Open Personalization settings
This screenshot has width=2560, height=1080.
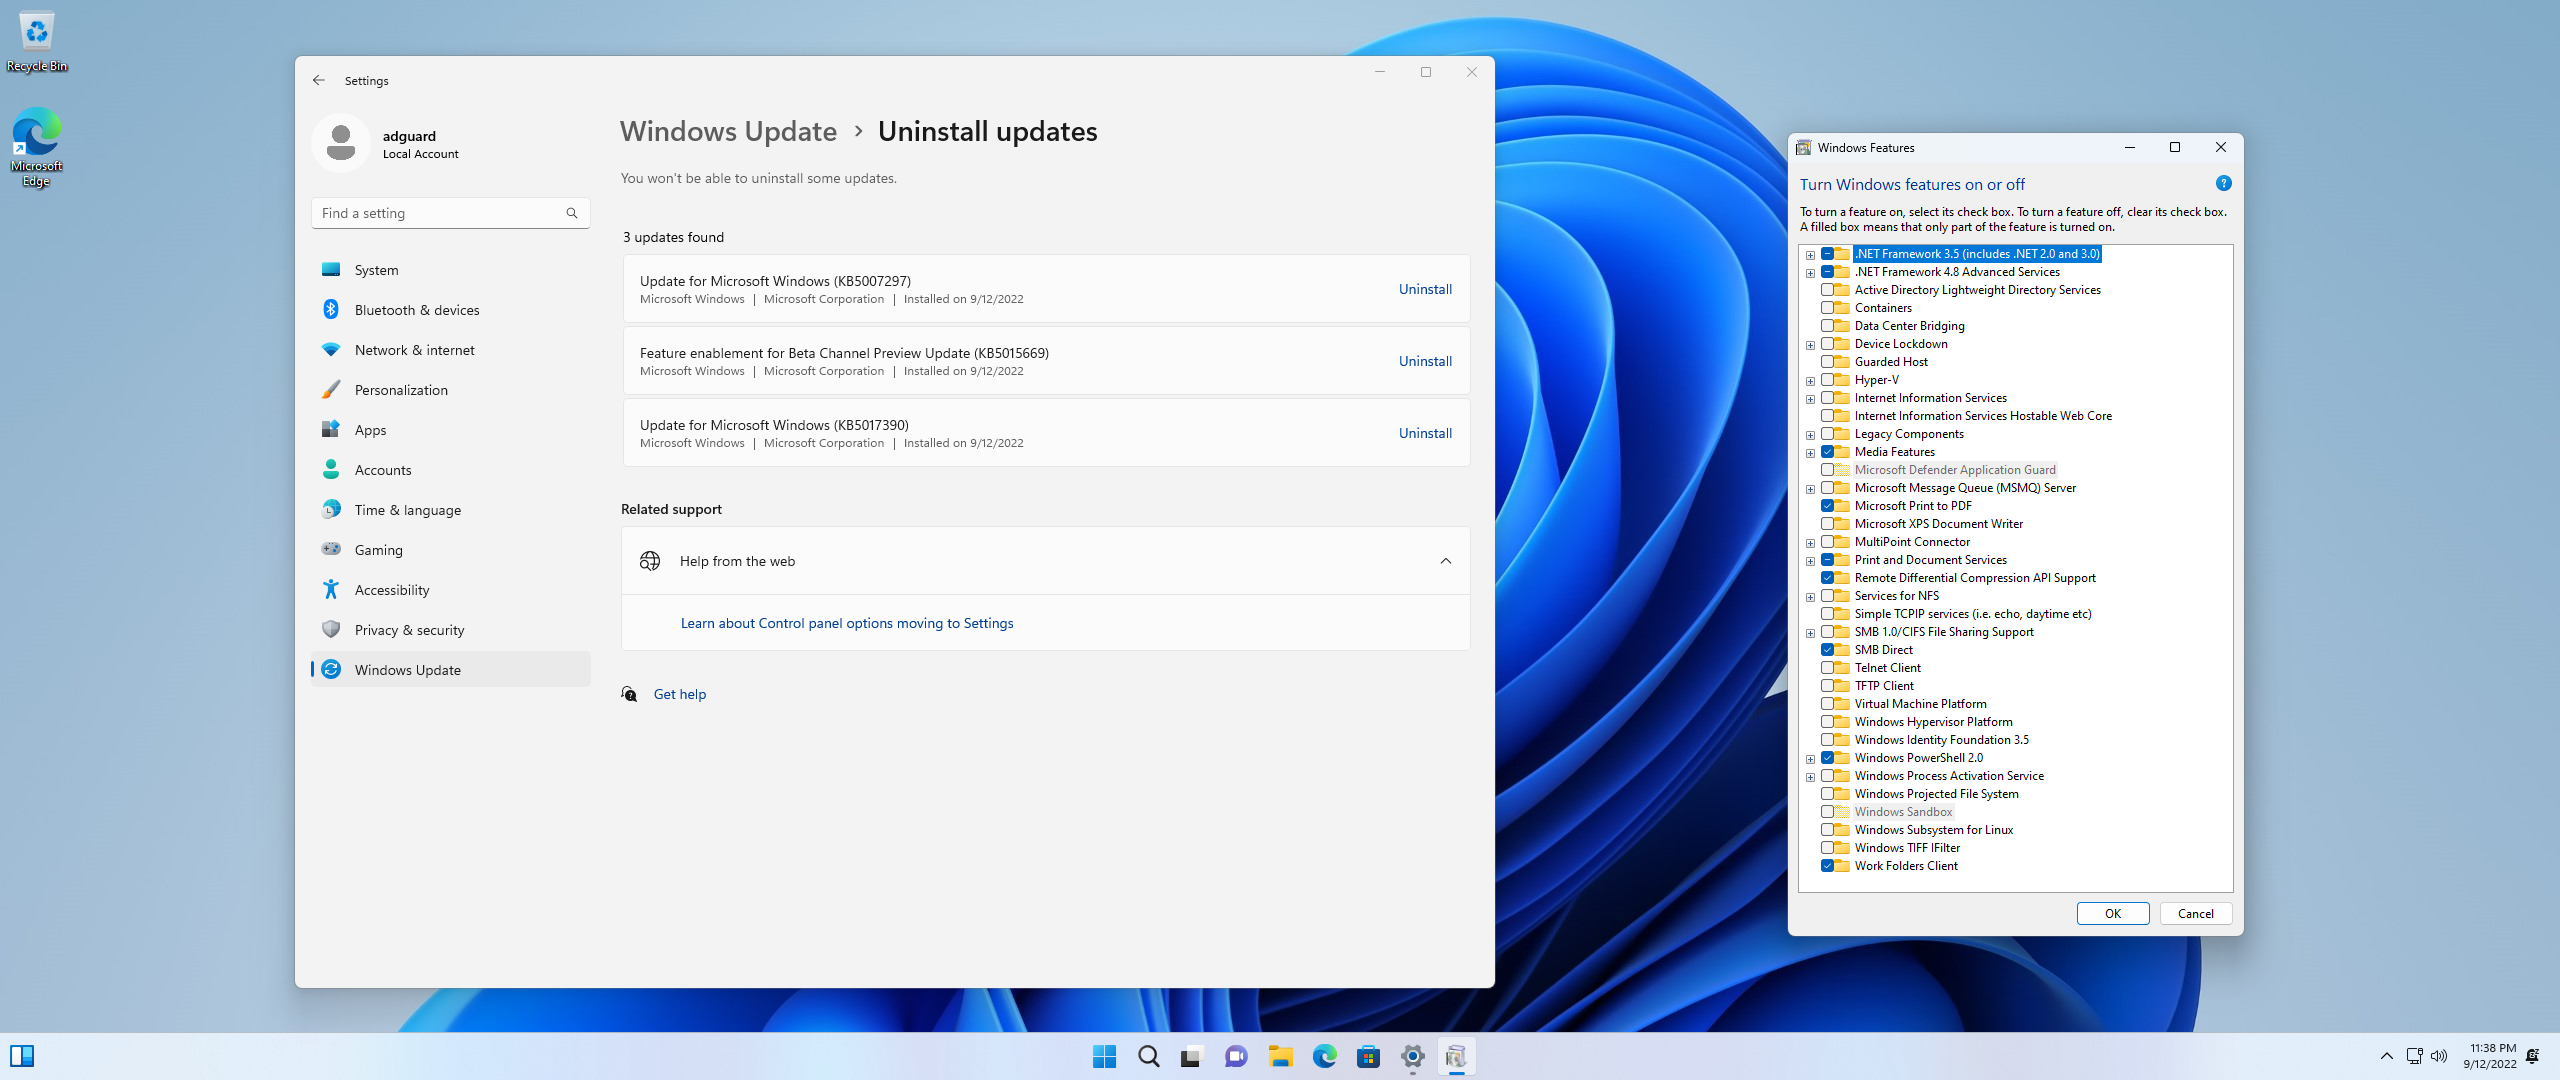coord(451,390)
